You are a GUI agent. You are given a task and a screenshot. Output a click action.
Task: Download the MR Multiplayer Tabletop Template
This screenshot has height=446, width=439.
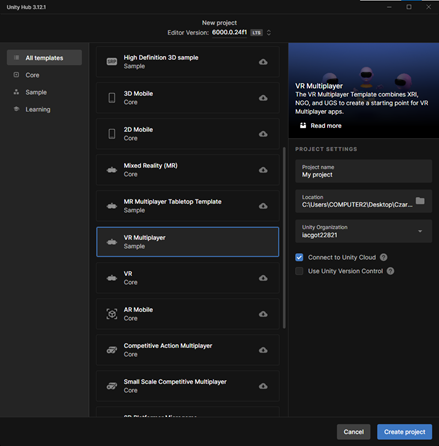pos(263,206)
